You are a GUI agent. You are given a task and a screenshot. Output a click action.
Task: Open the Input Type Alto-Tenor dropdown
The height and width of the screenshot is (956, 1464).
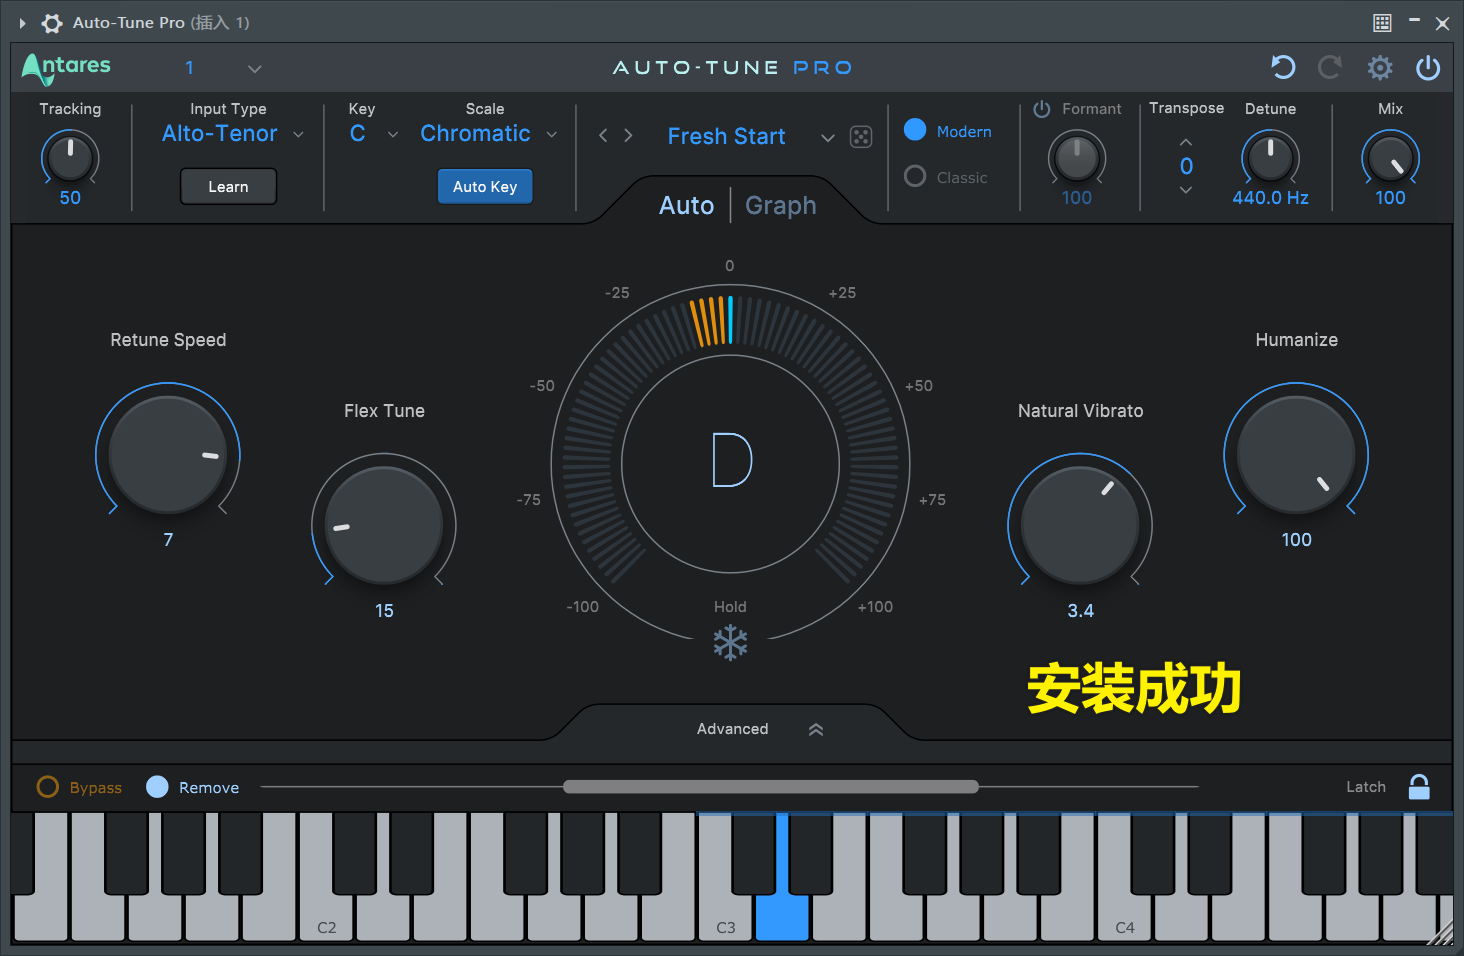click(x=233, y=134)
